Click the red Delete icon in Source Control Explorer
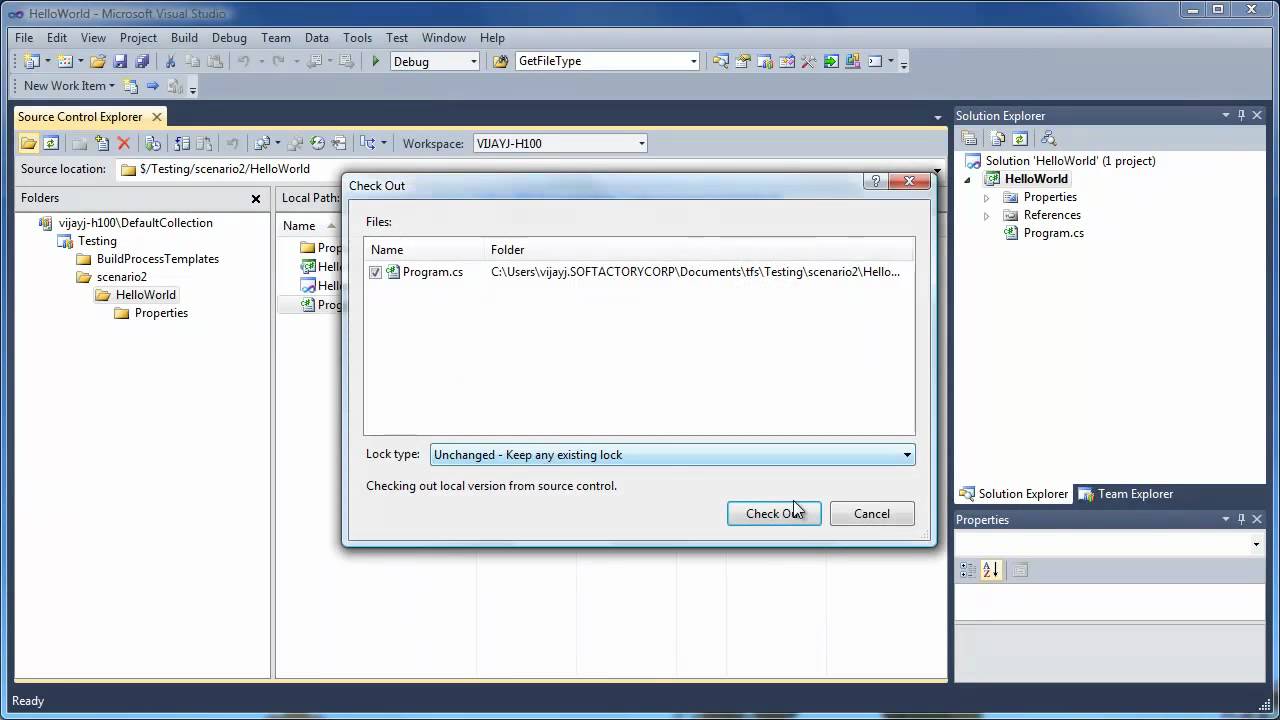This screenshot has height=720, width=1280. (x=124, y=143)
